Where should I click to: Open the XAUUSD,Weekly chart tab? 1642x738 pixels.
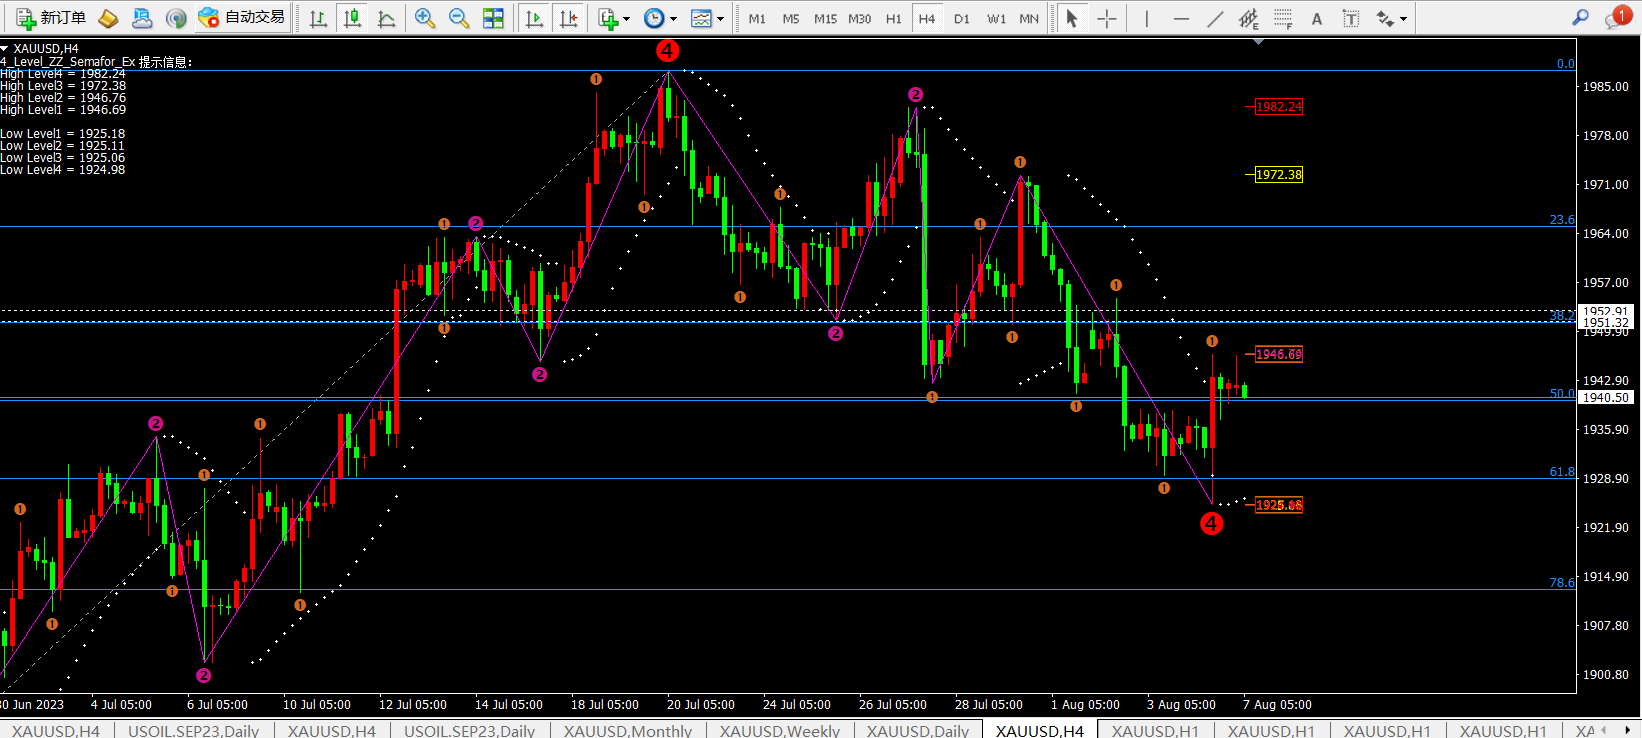pyautogui.click(x=779, y=730)
